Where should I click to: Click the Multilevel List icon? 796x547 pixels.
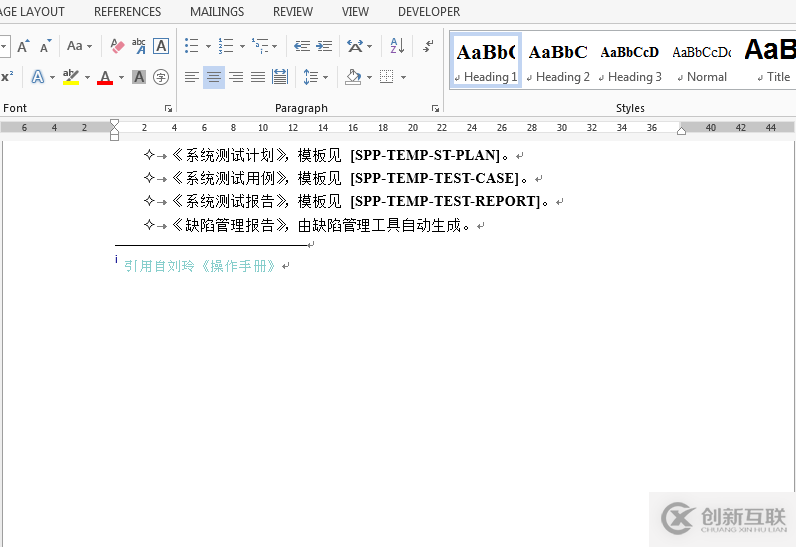click(x=260, y=46)
